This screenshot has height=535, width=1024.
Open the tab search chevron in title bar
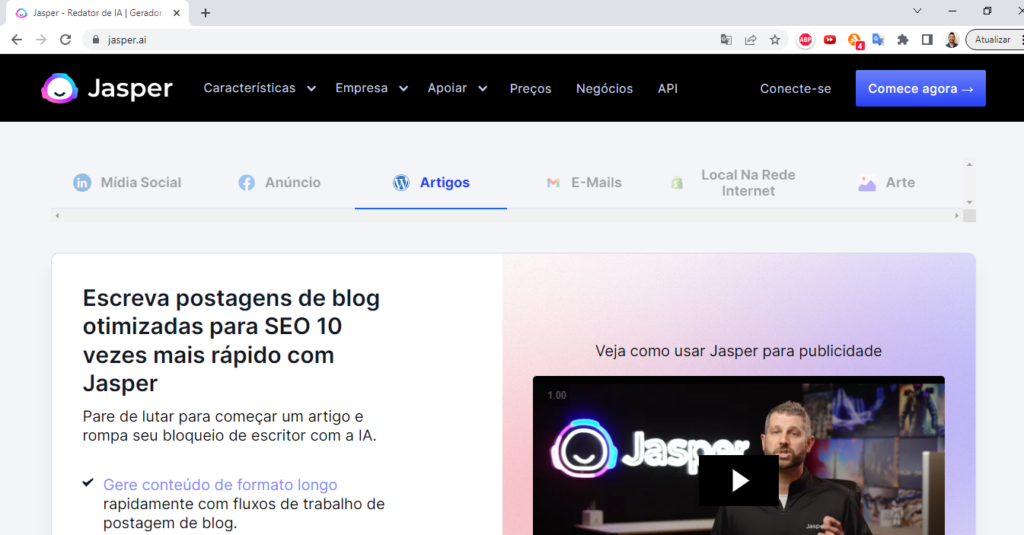[917, 11]
